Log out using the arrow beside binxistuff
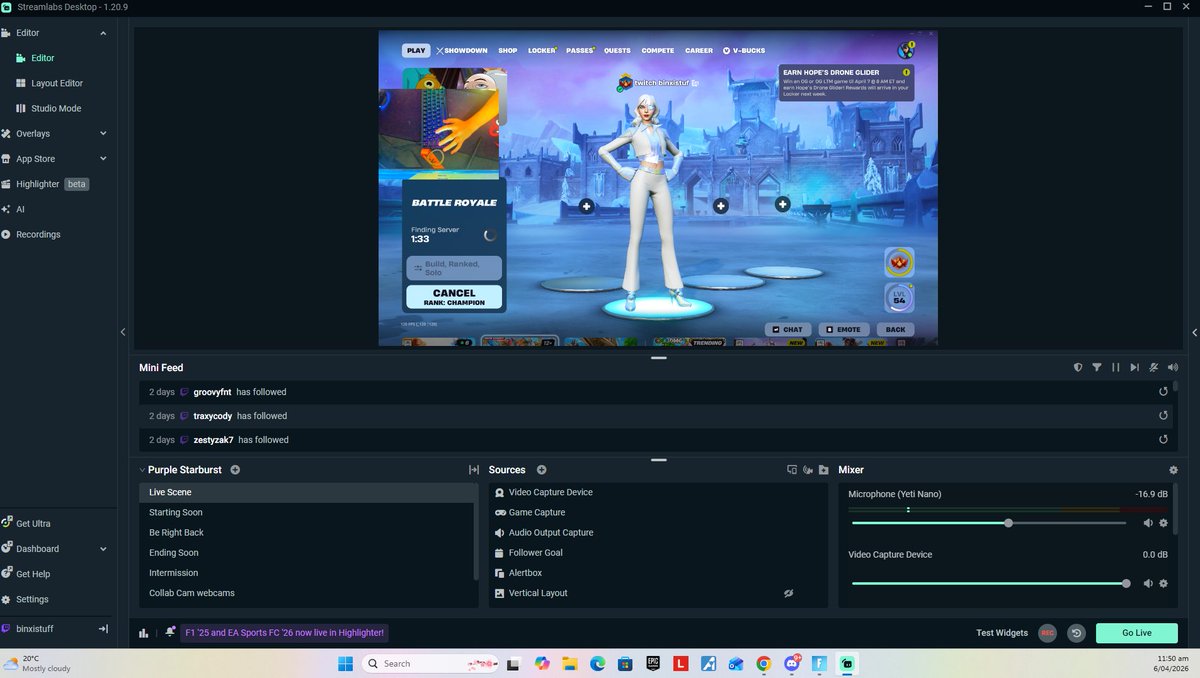This screenshot has width=1200, height=678. (102, 629)
